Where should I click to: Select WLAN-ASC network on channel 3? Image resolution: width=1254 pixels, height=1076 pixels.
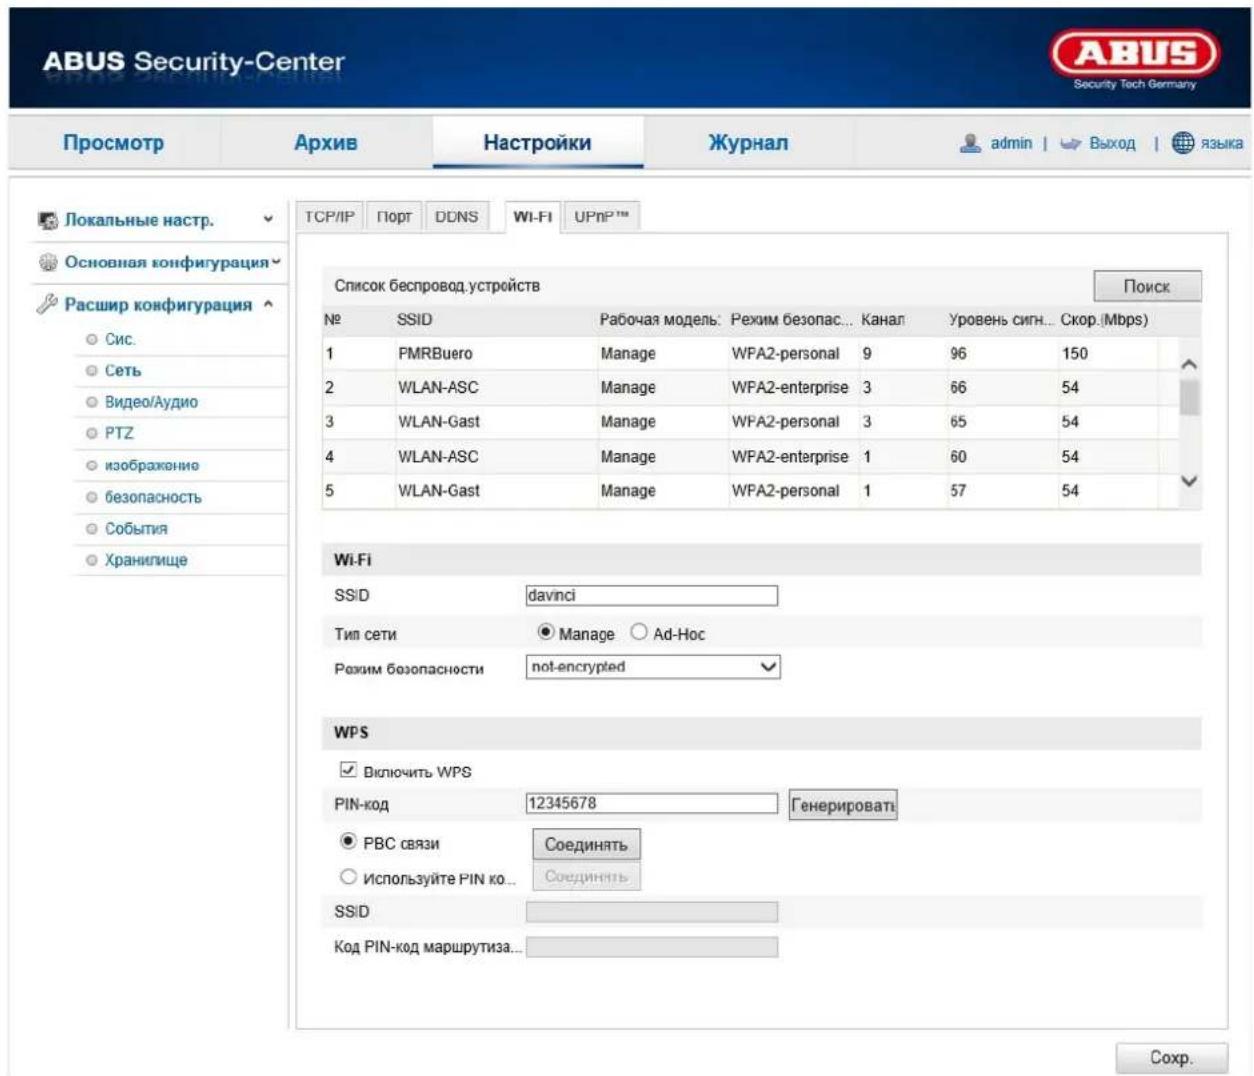(x=750, y=387)
